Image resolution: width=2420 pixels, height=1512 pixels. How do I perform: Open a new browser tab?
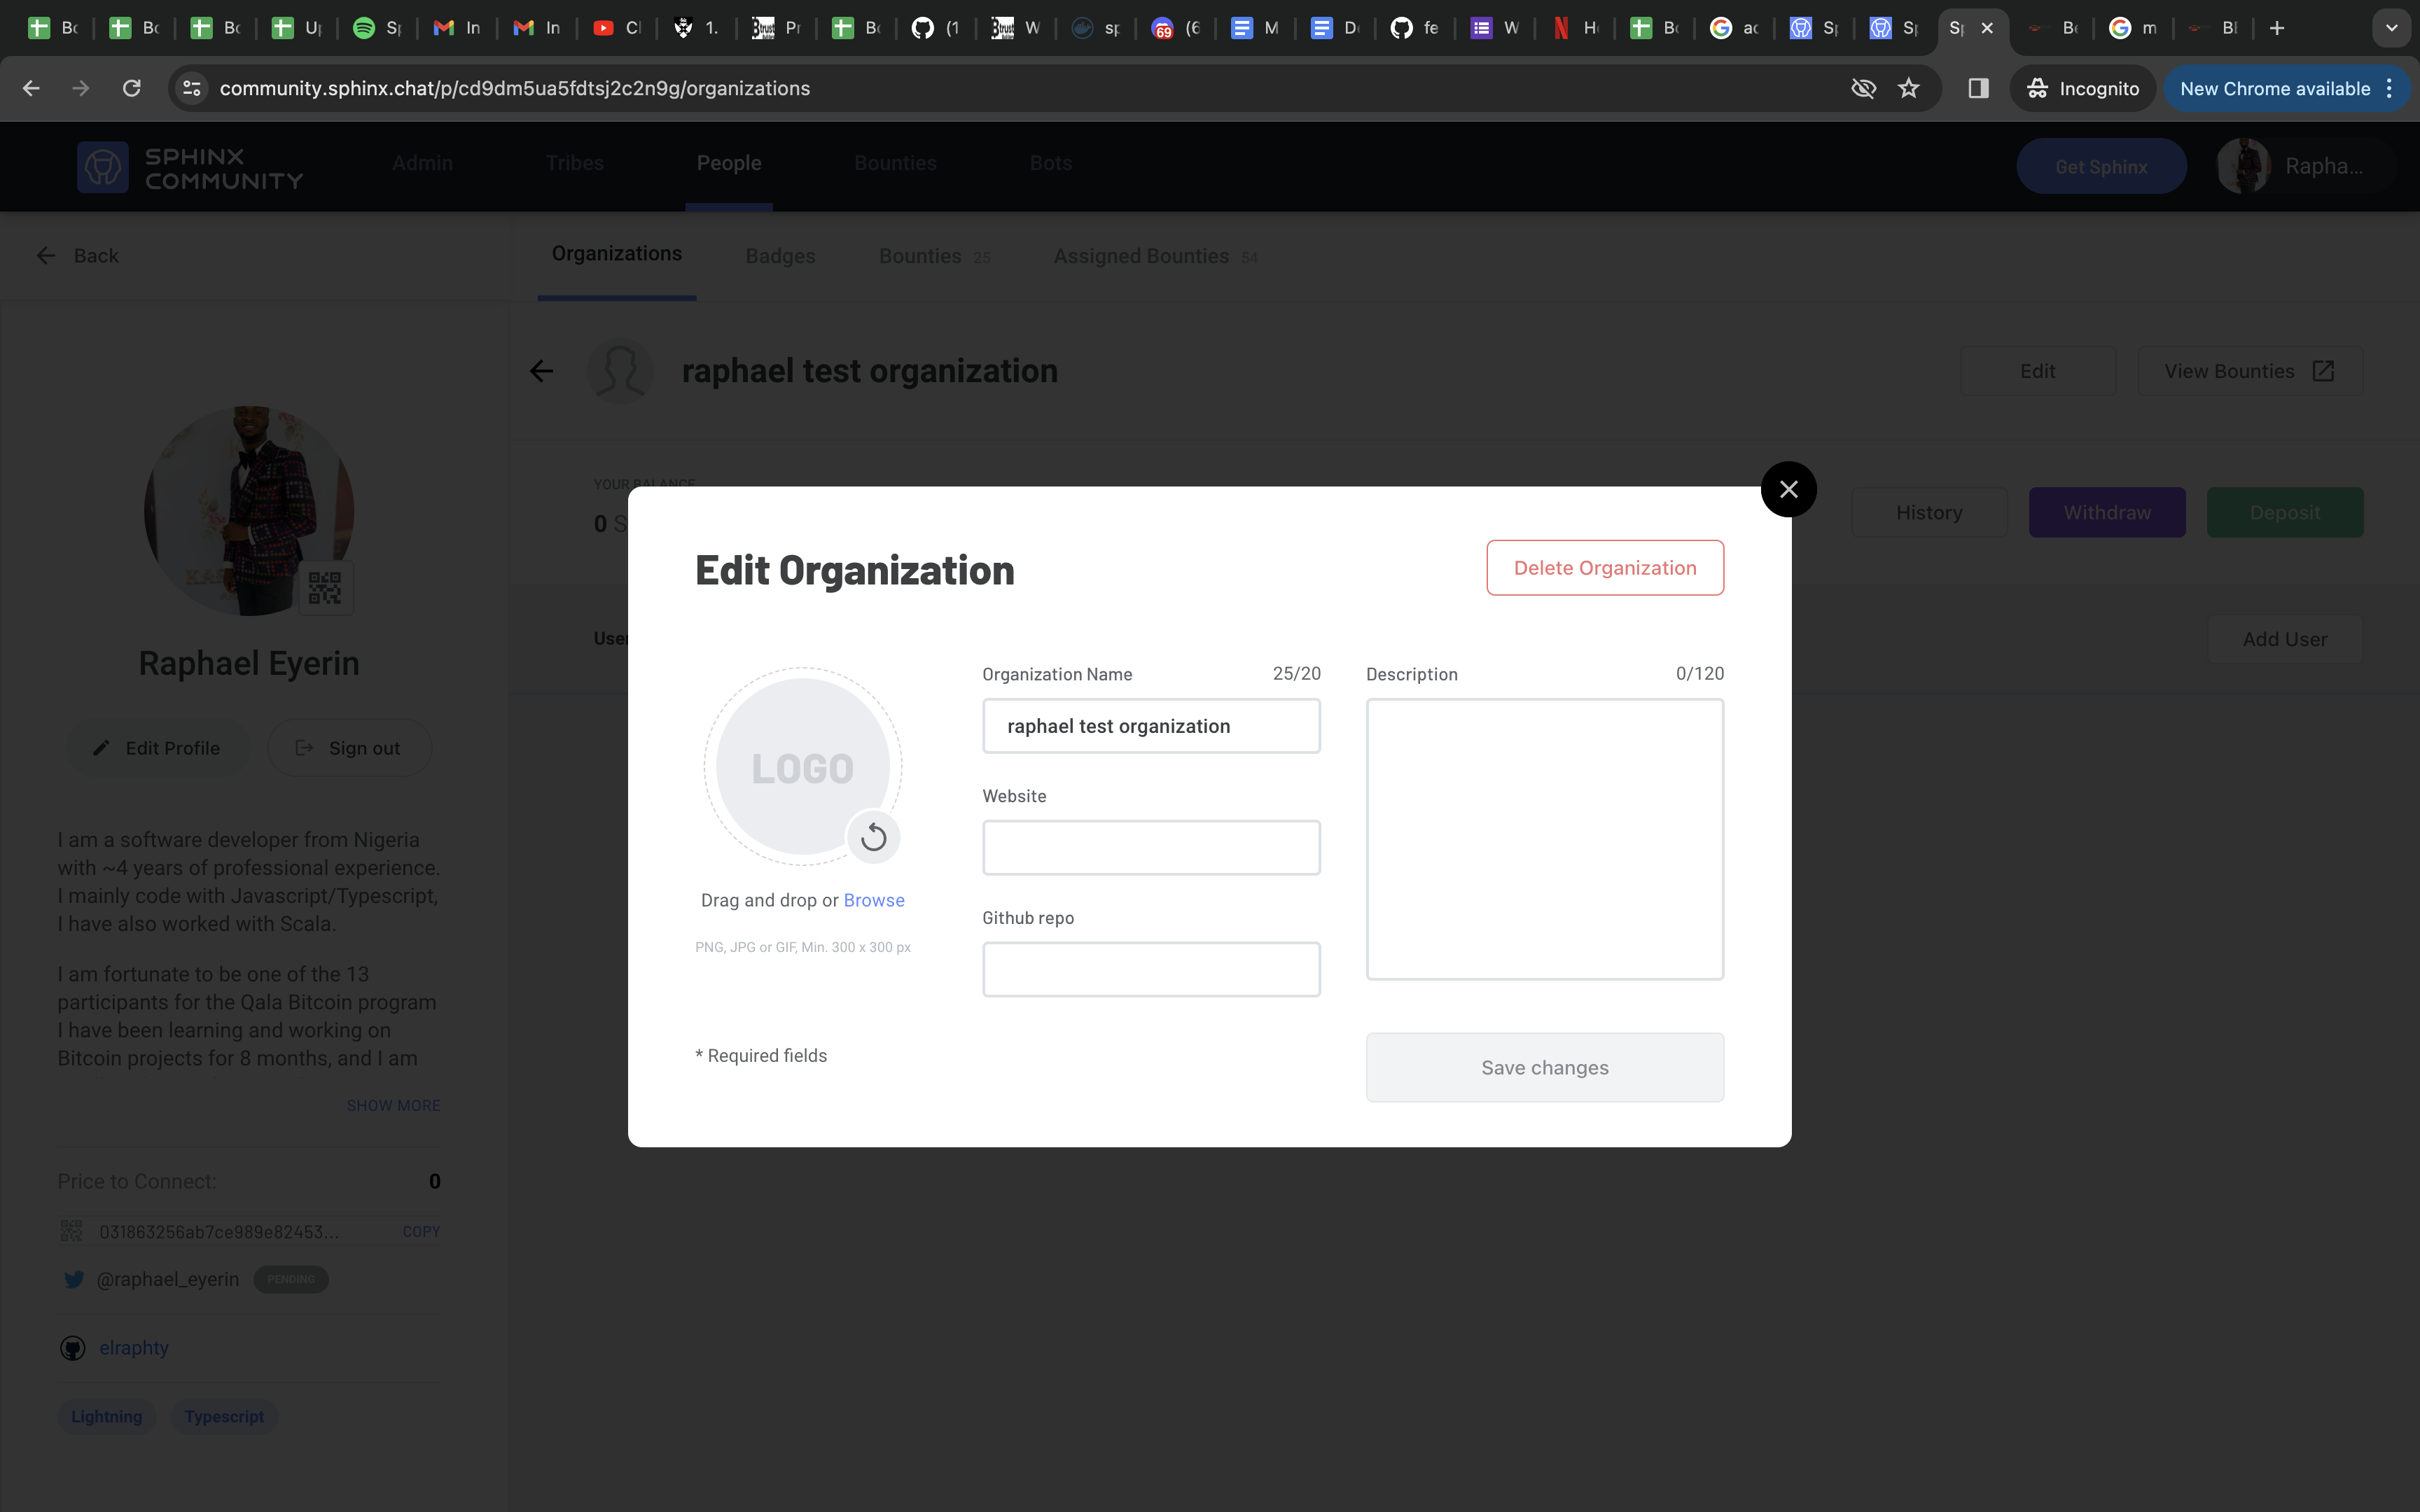[x=2277, y=28]
